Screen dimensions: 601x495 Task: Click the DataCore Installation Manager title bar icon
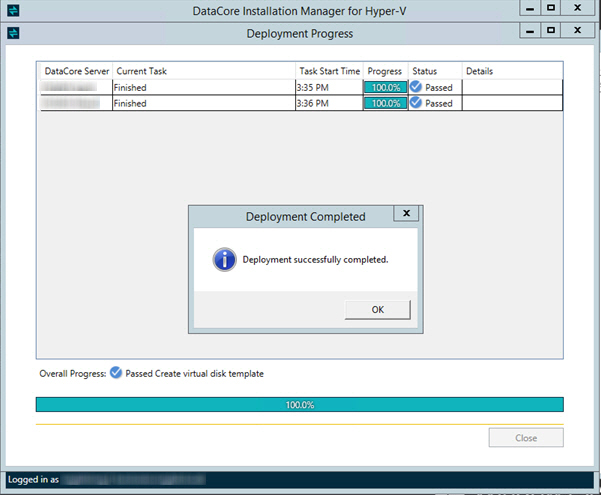click(13, 12)
